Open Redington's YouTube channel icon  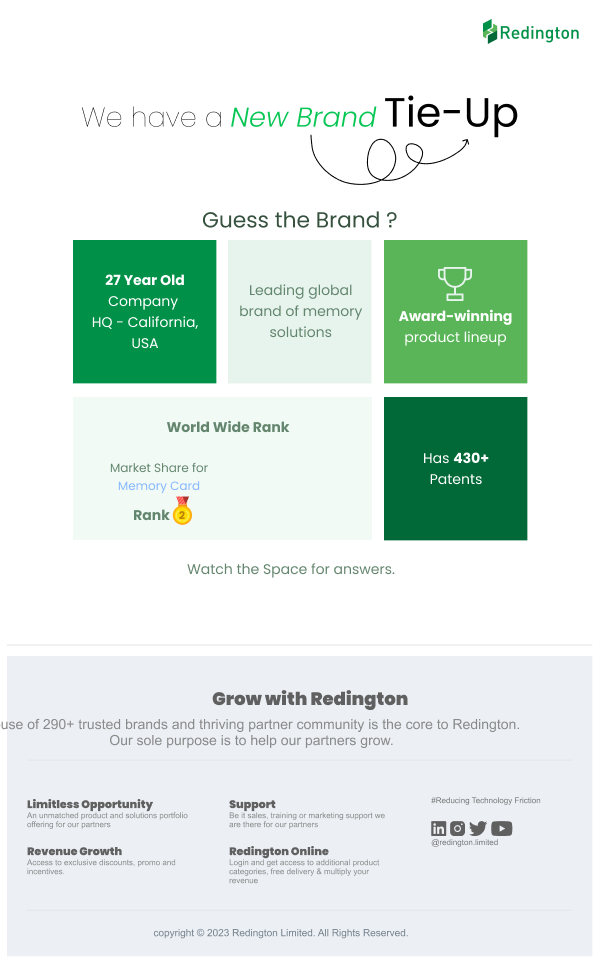(x=502, y=828)
